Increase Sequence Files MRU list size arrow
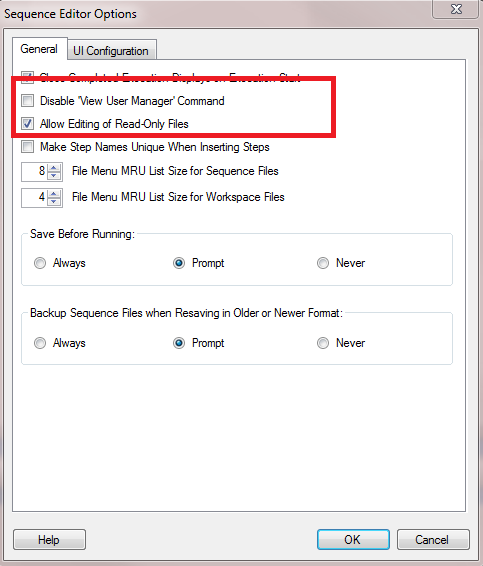The width and height of the screenshot is (483, 566). click(x=54, y=167)
